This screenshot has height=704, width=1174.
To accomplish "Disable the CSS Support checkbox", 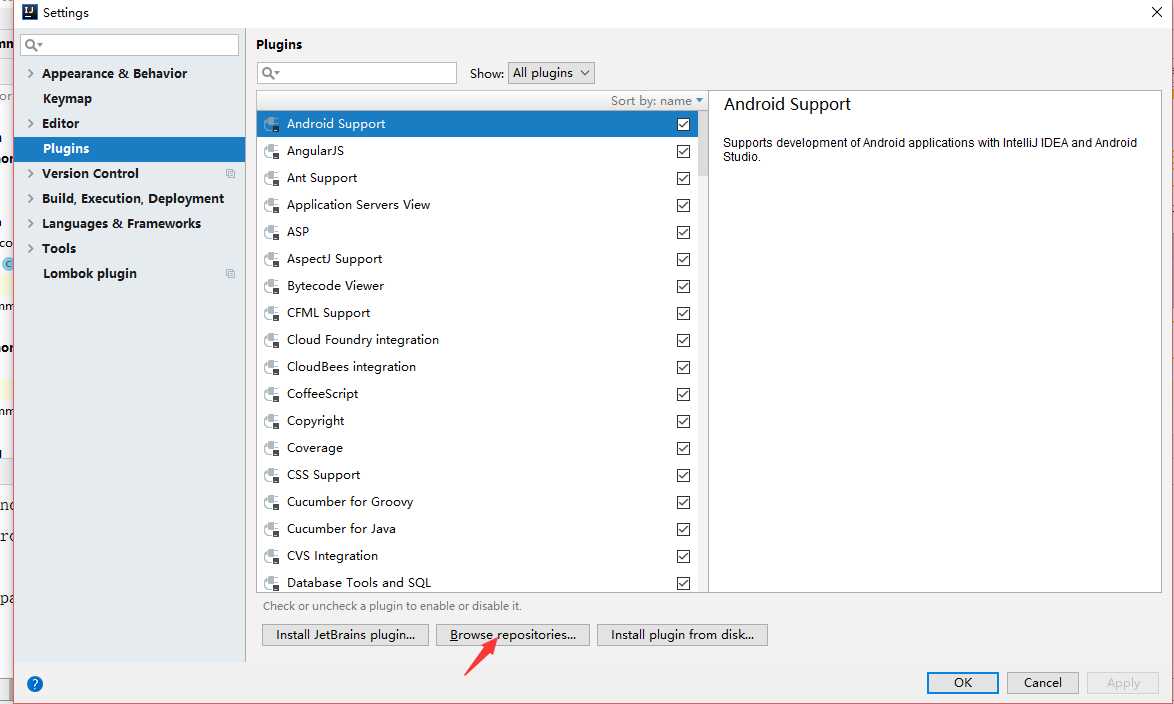I will tap(684, 475).
